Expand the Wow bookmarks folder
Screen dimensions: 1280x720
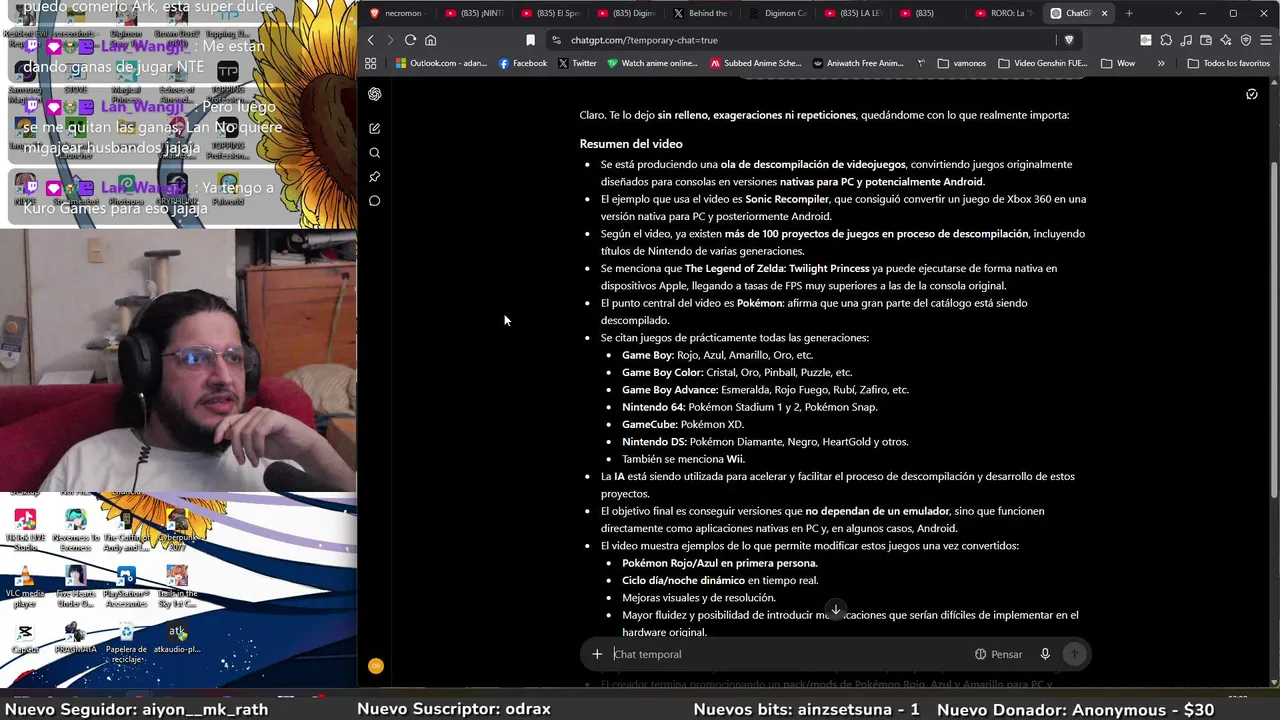1118,63
